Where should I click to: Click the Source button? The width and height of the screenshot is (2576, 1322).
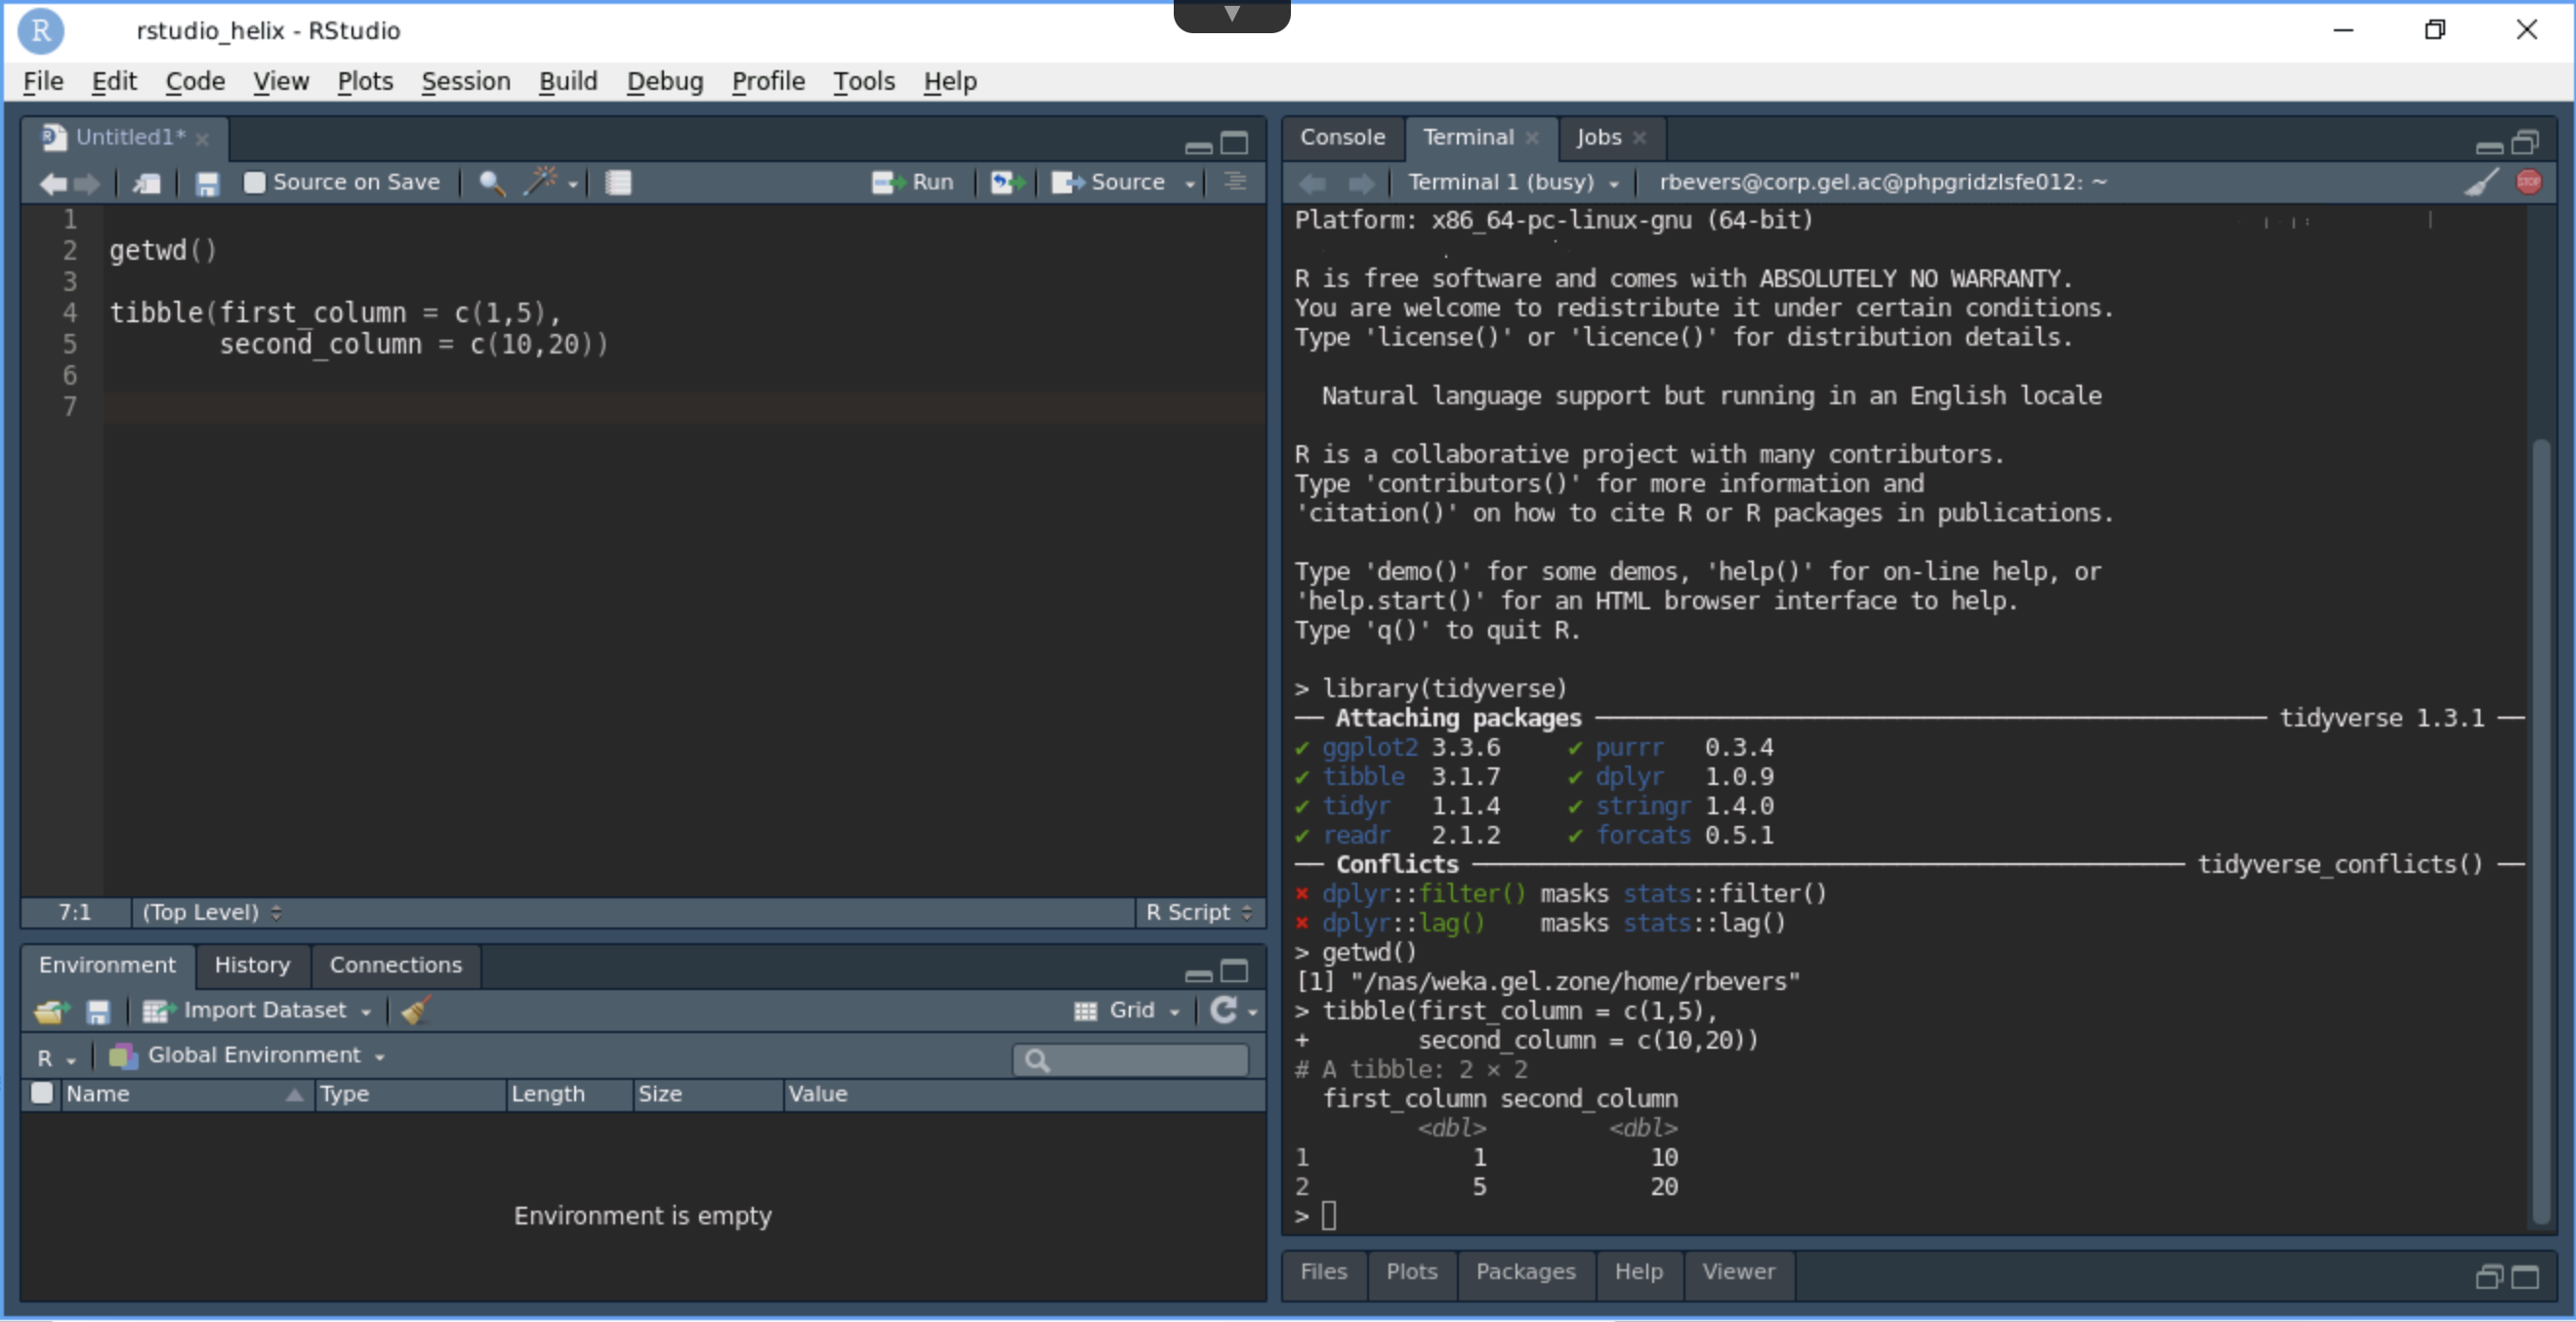tap(1108, 182)
